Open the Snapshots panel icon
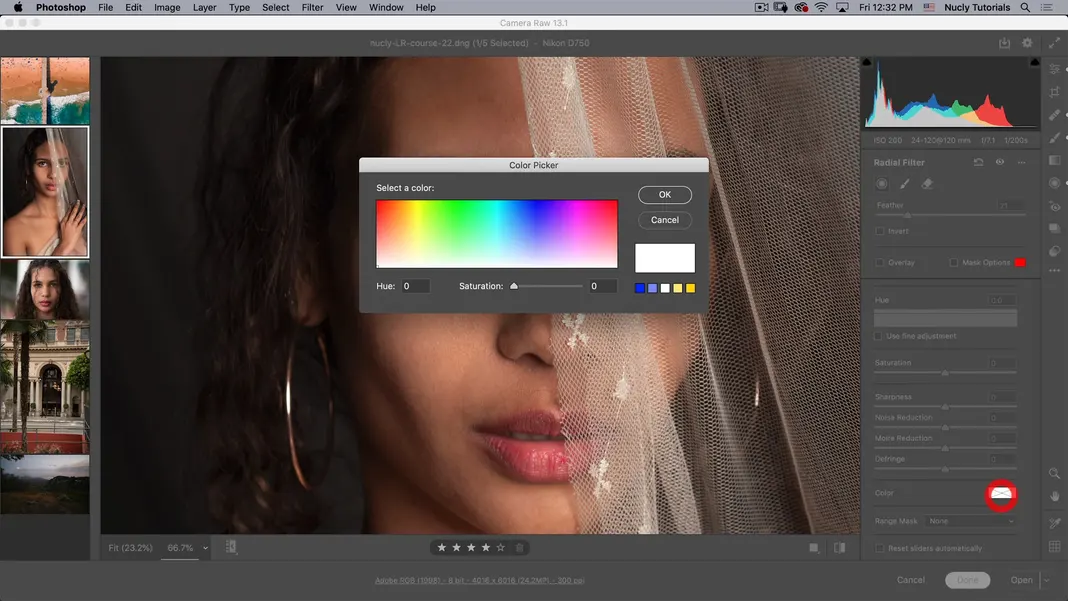The height and width of the screenshot is (601, 1068). click(x=1054, y=228)
